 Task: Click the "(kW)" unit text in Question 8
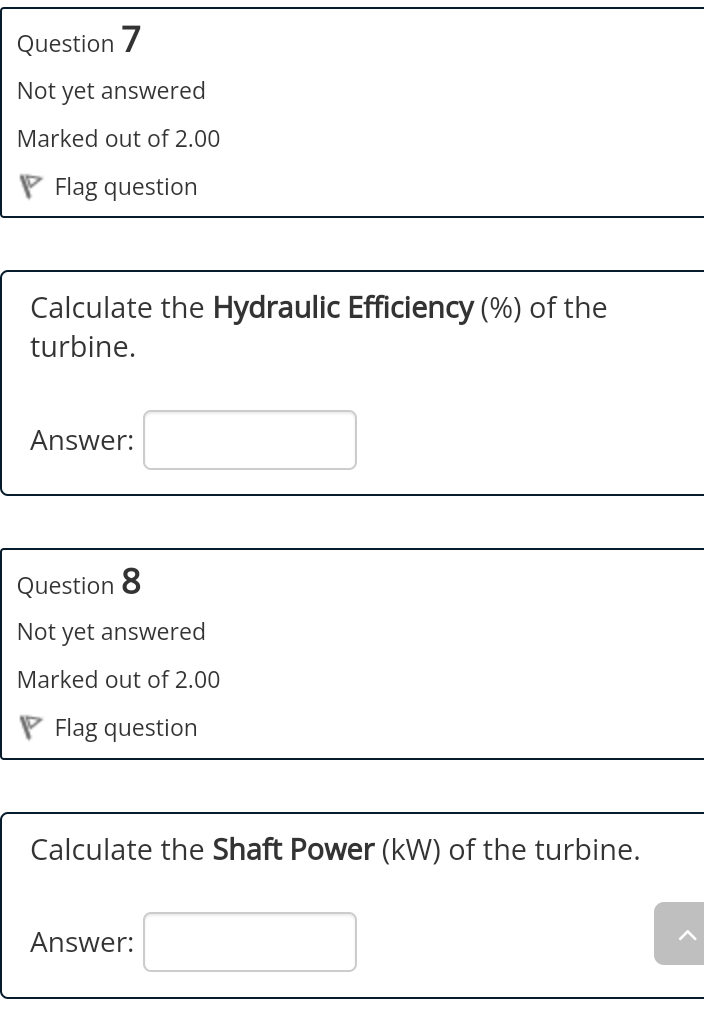click(411, 850)
